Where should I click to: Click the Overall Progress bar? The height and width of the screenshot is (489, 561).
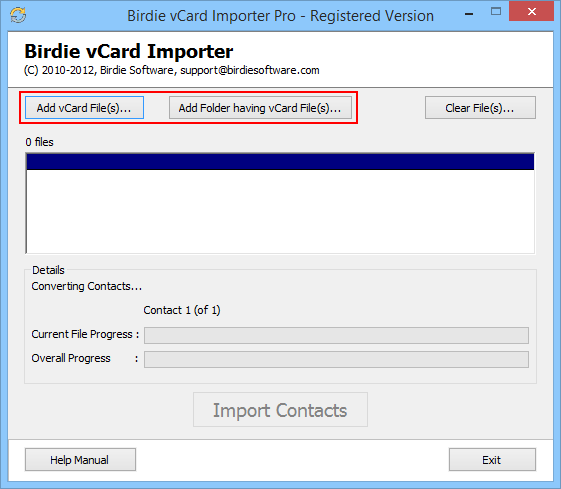(x=336, y=359)
